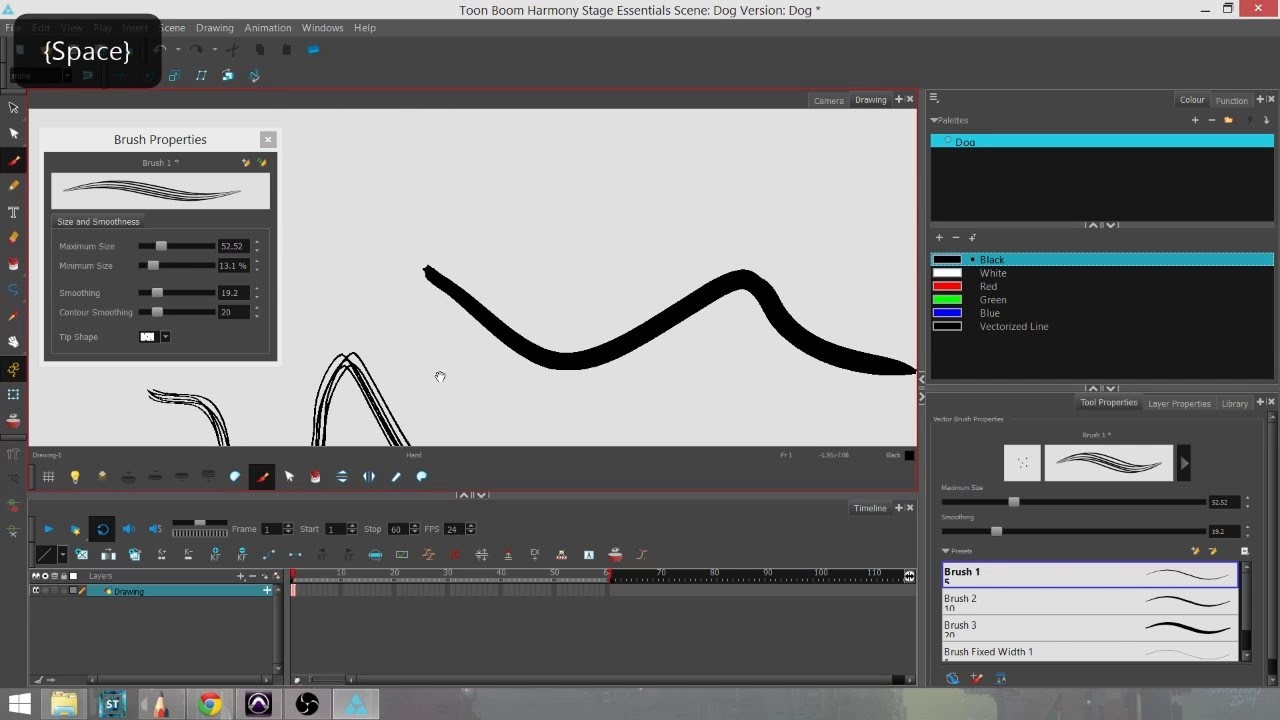
Task: Click the Presets menu icon at far right
Action: pos(1245,551)
